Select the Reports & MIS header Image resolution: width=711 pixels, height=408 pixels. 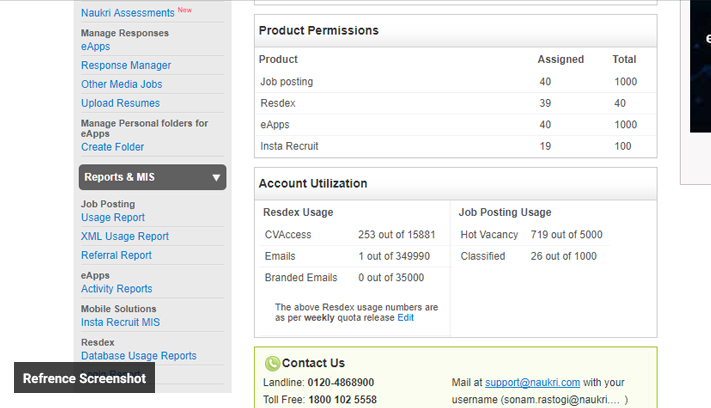coord(119,178)
